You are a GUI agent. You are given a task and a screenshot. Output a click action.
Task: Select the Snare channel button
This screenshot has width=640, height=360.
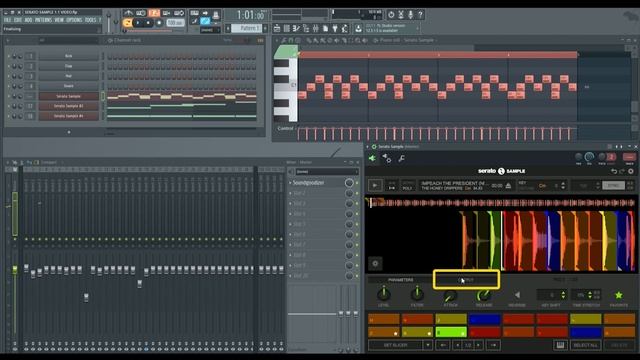(69, 86)
